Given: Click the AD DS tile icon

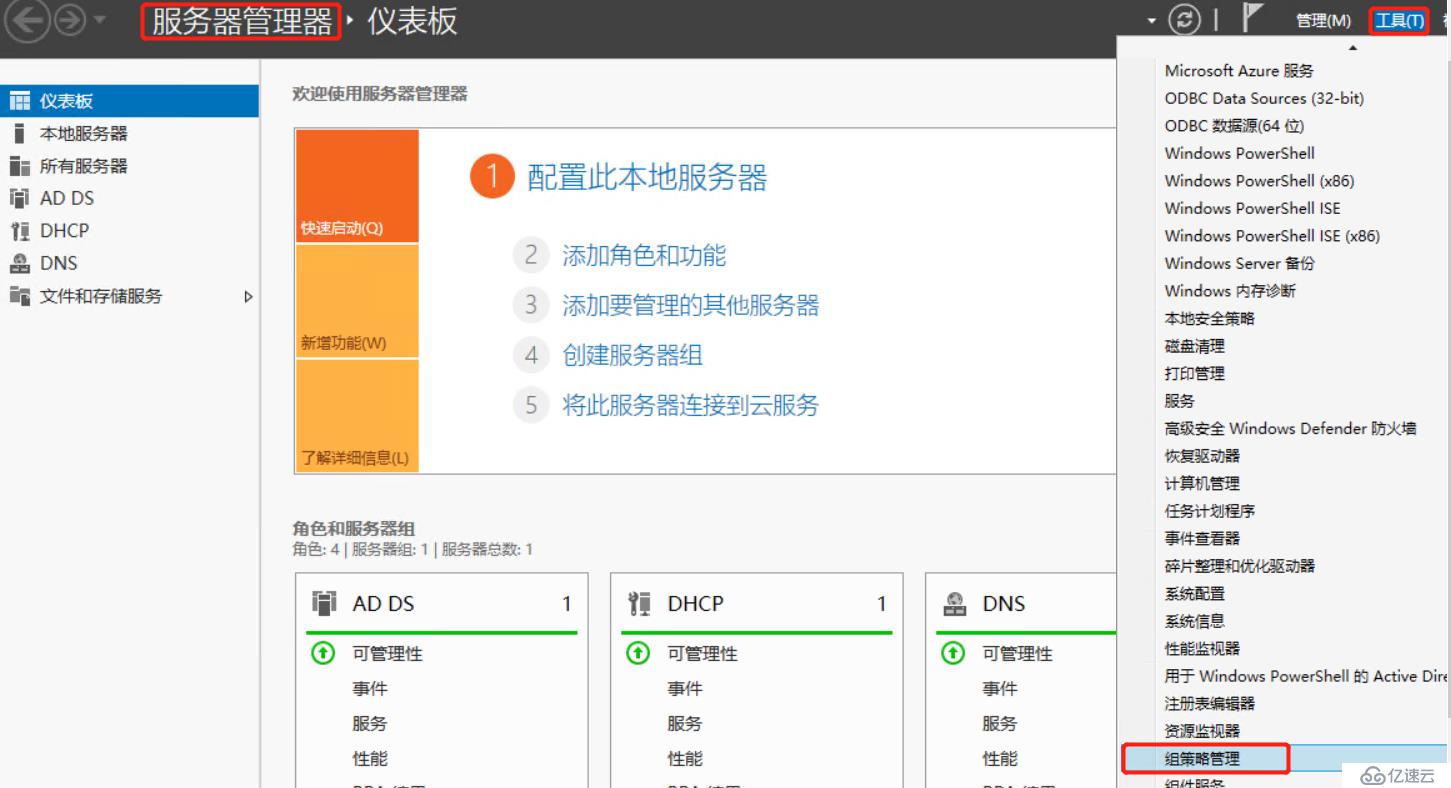Looking at the screenshot, I should pyautogui.click(x=324, y=603).
